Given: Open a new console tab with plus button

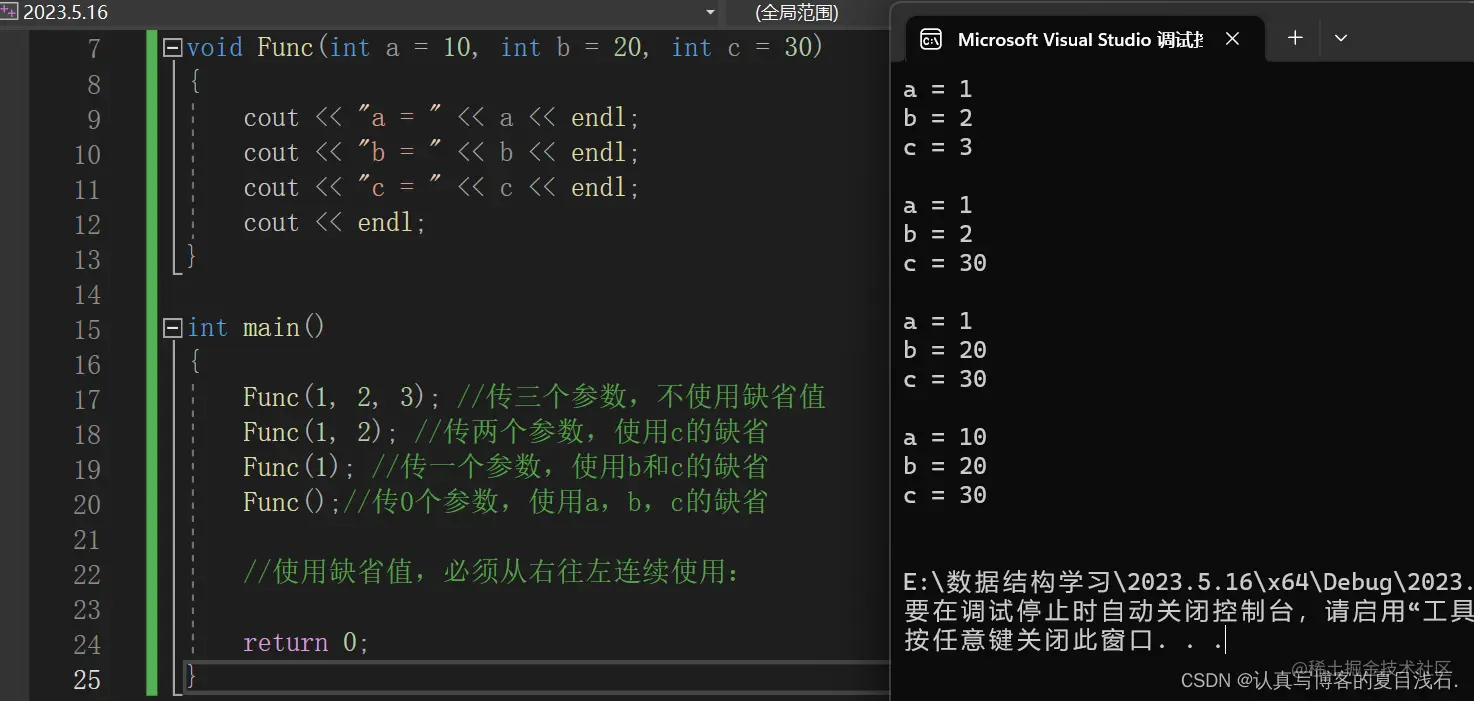Looking at the screenshot, I should (1295, 38).
